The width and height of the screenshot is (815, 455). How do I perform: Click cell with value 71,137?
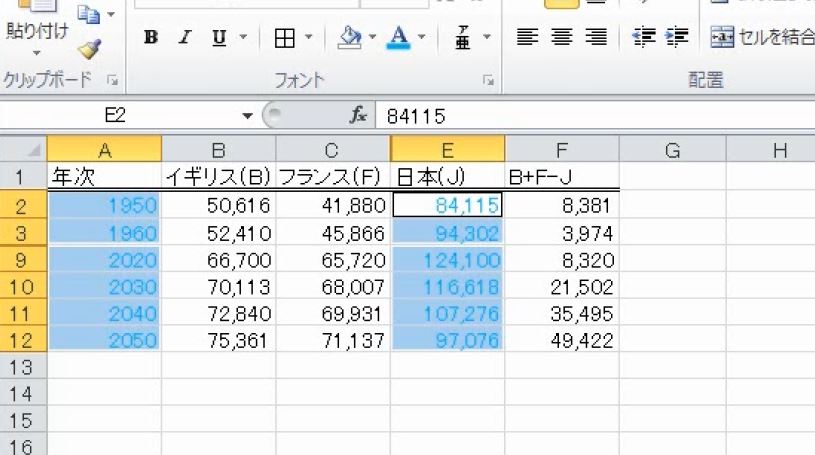[333, 340]
